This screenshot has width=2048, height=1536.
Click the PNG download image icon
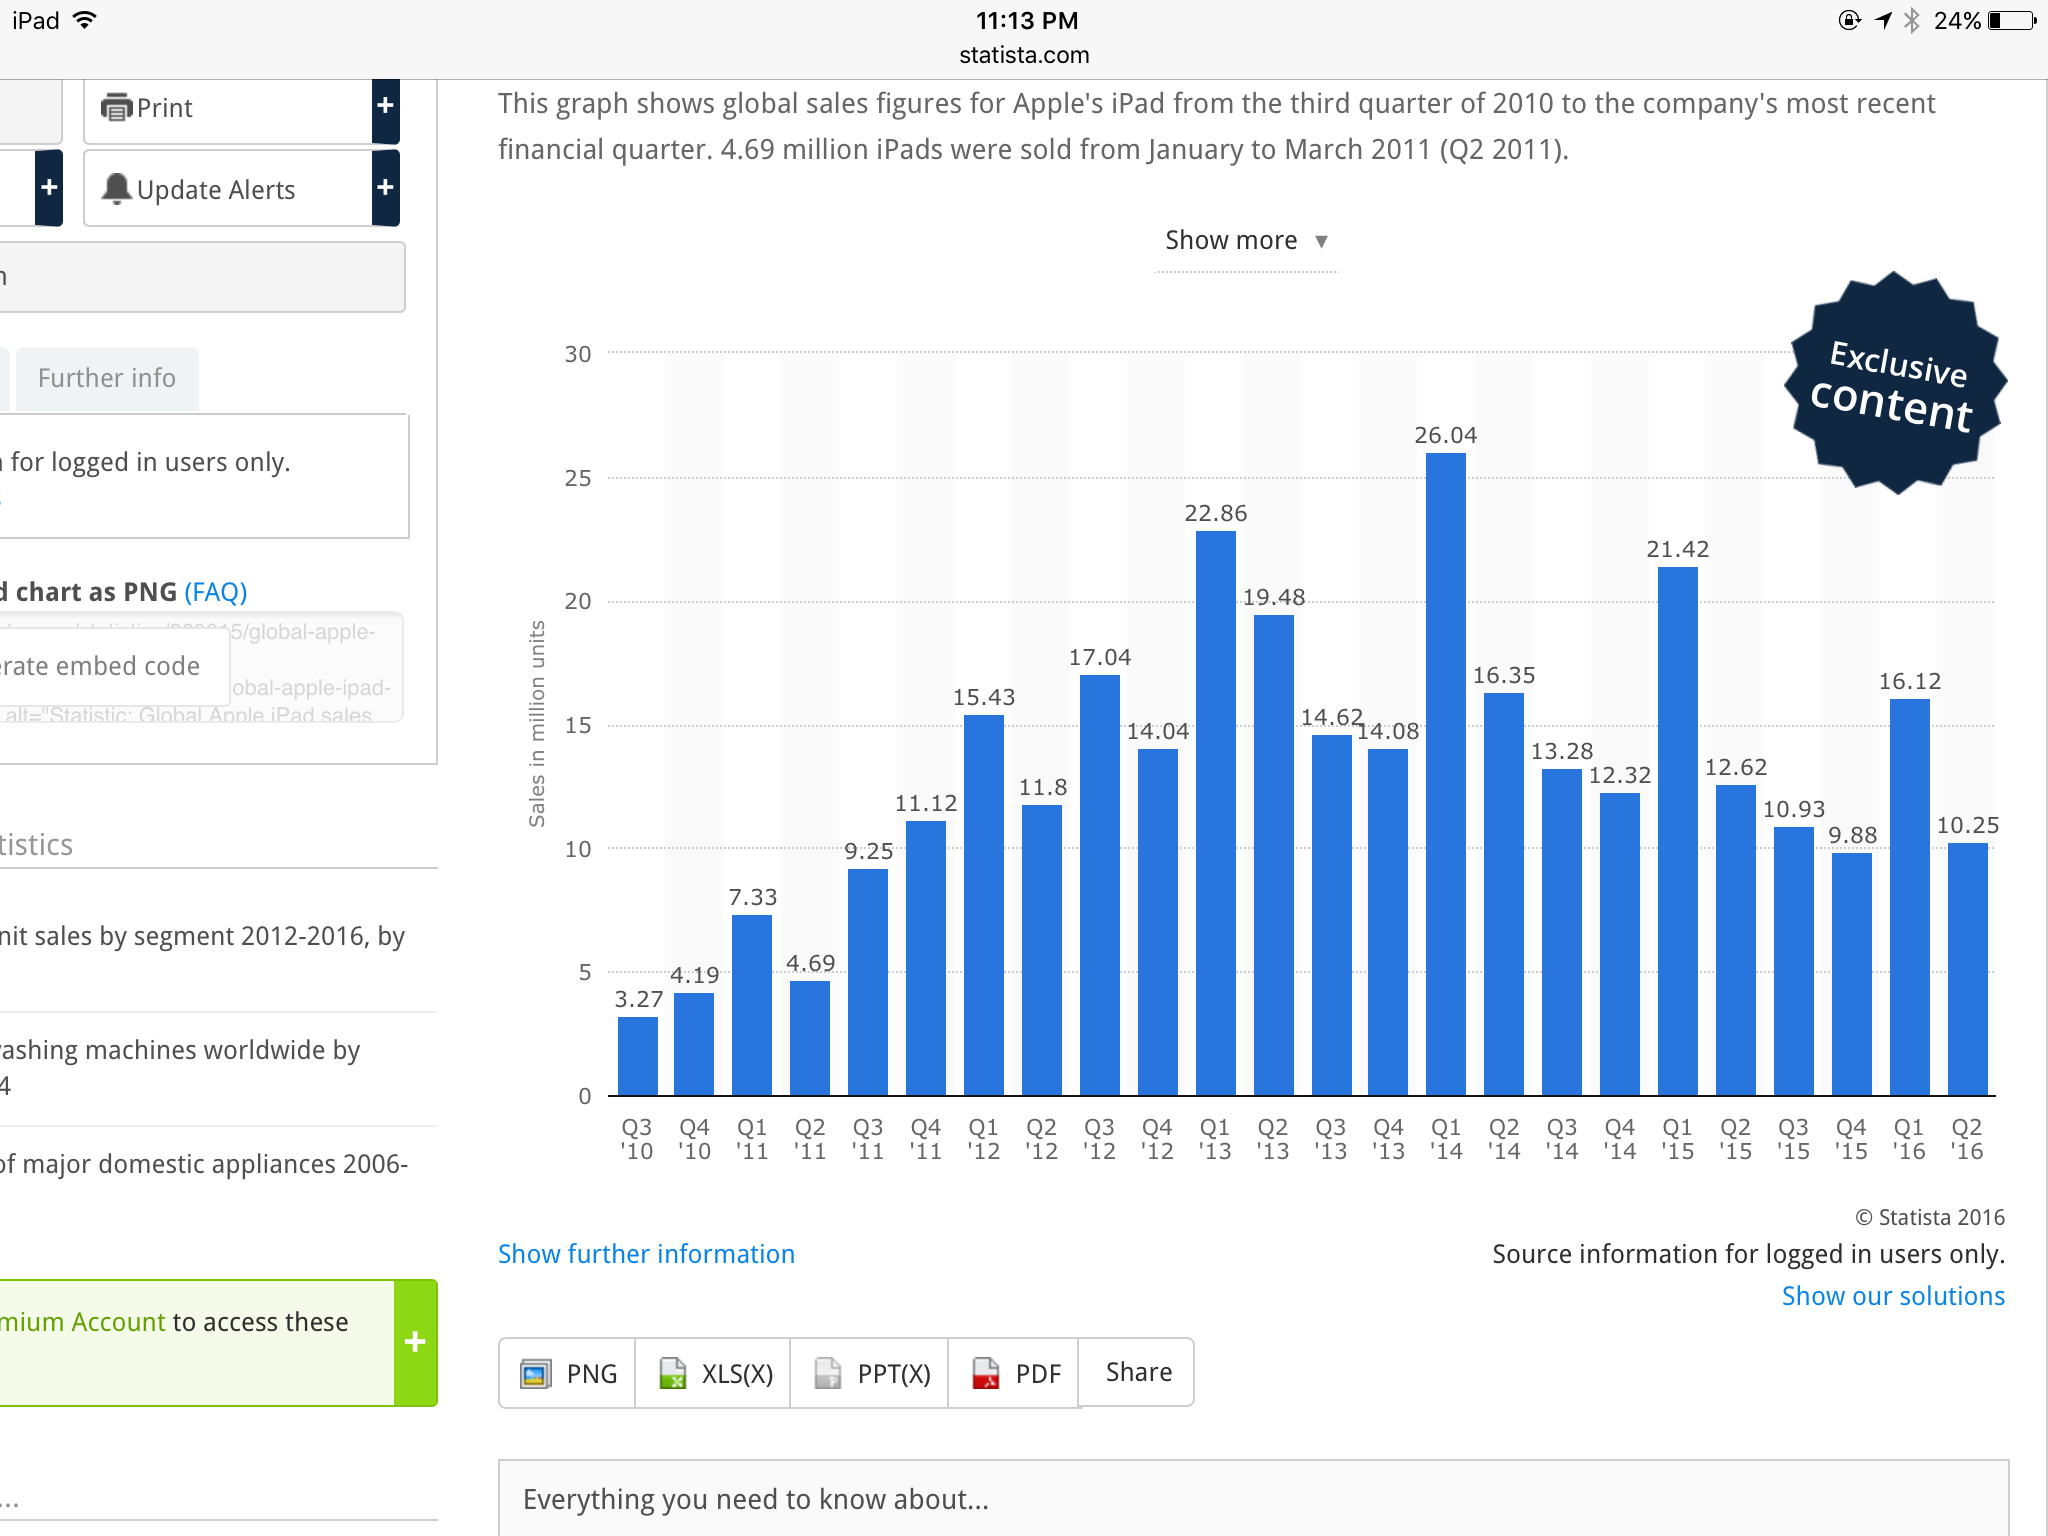click(x=536, y=1374)
